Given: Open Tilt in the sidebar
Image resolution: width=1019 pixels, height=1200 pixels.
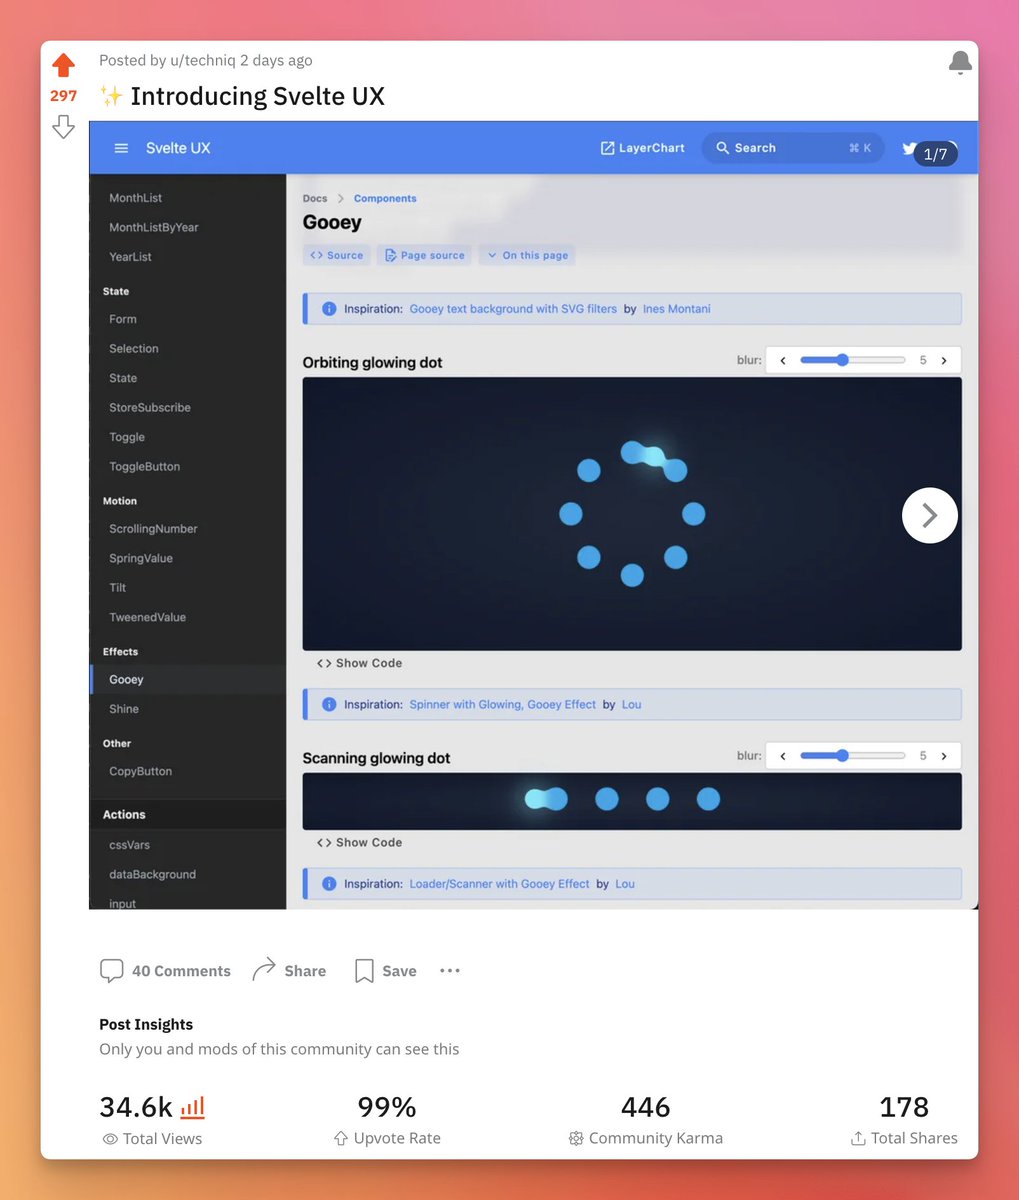Looking at the screenshot, I should coord(118,588).
